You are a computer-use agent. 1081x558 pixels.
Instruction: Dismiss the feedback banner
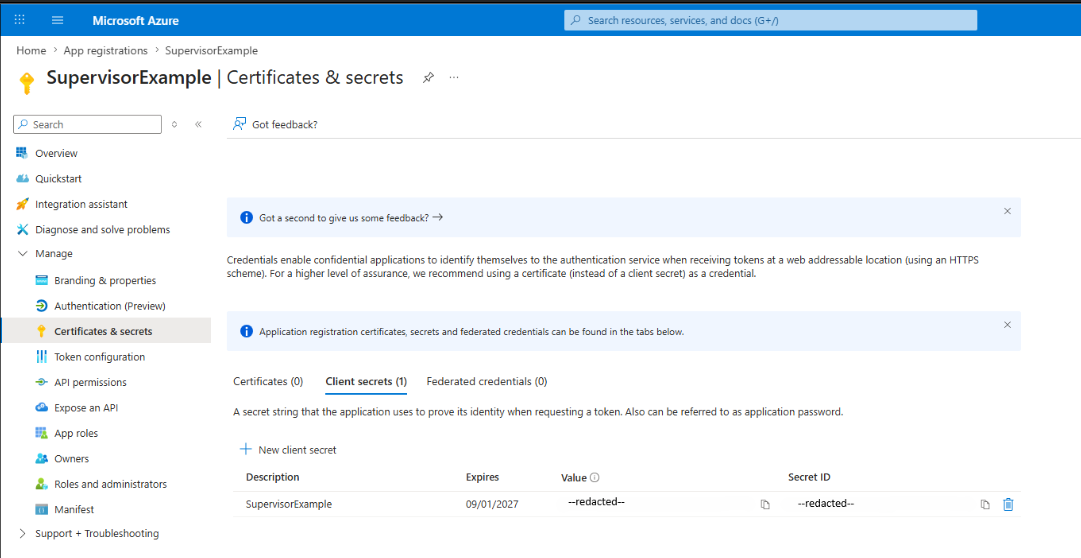point(1007,211)
